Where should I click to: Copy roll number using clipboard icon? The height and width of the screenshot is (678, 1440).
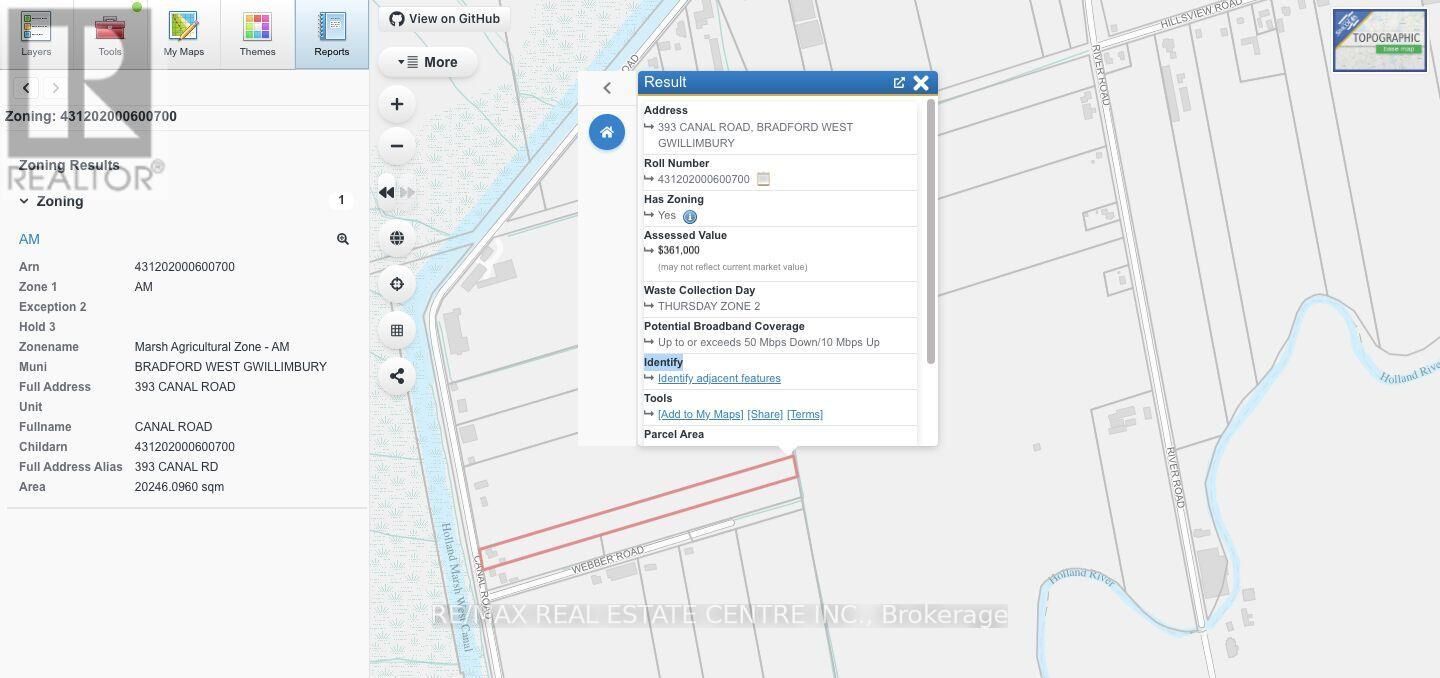coord(763,179)
